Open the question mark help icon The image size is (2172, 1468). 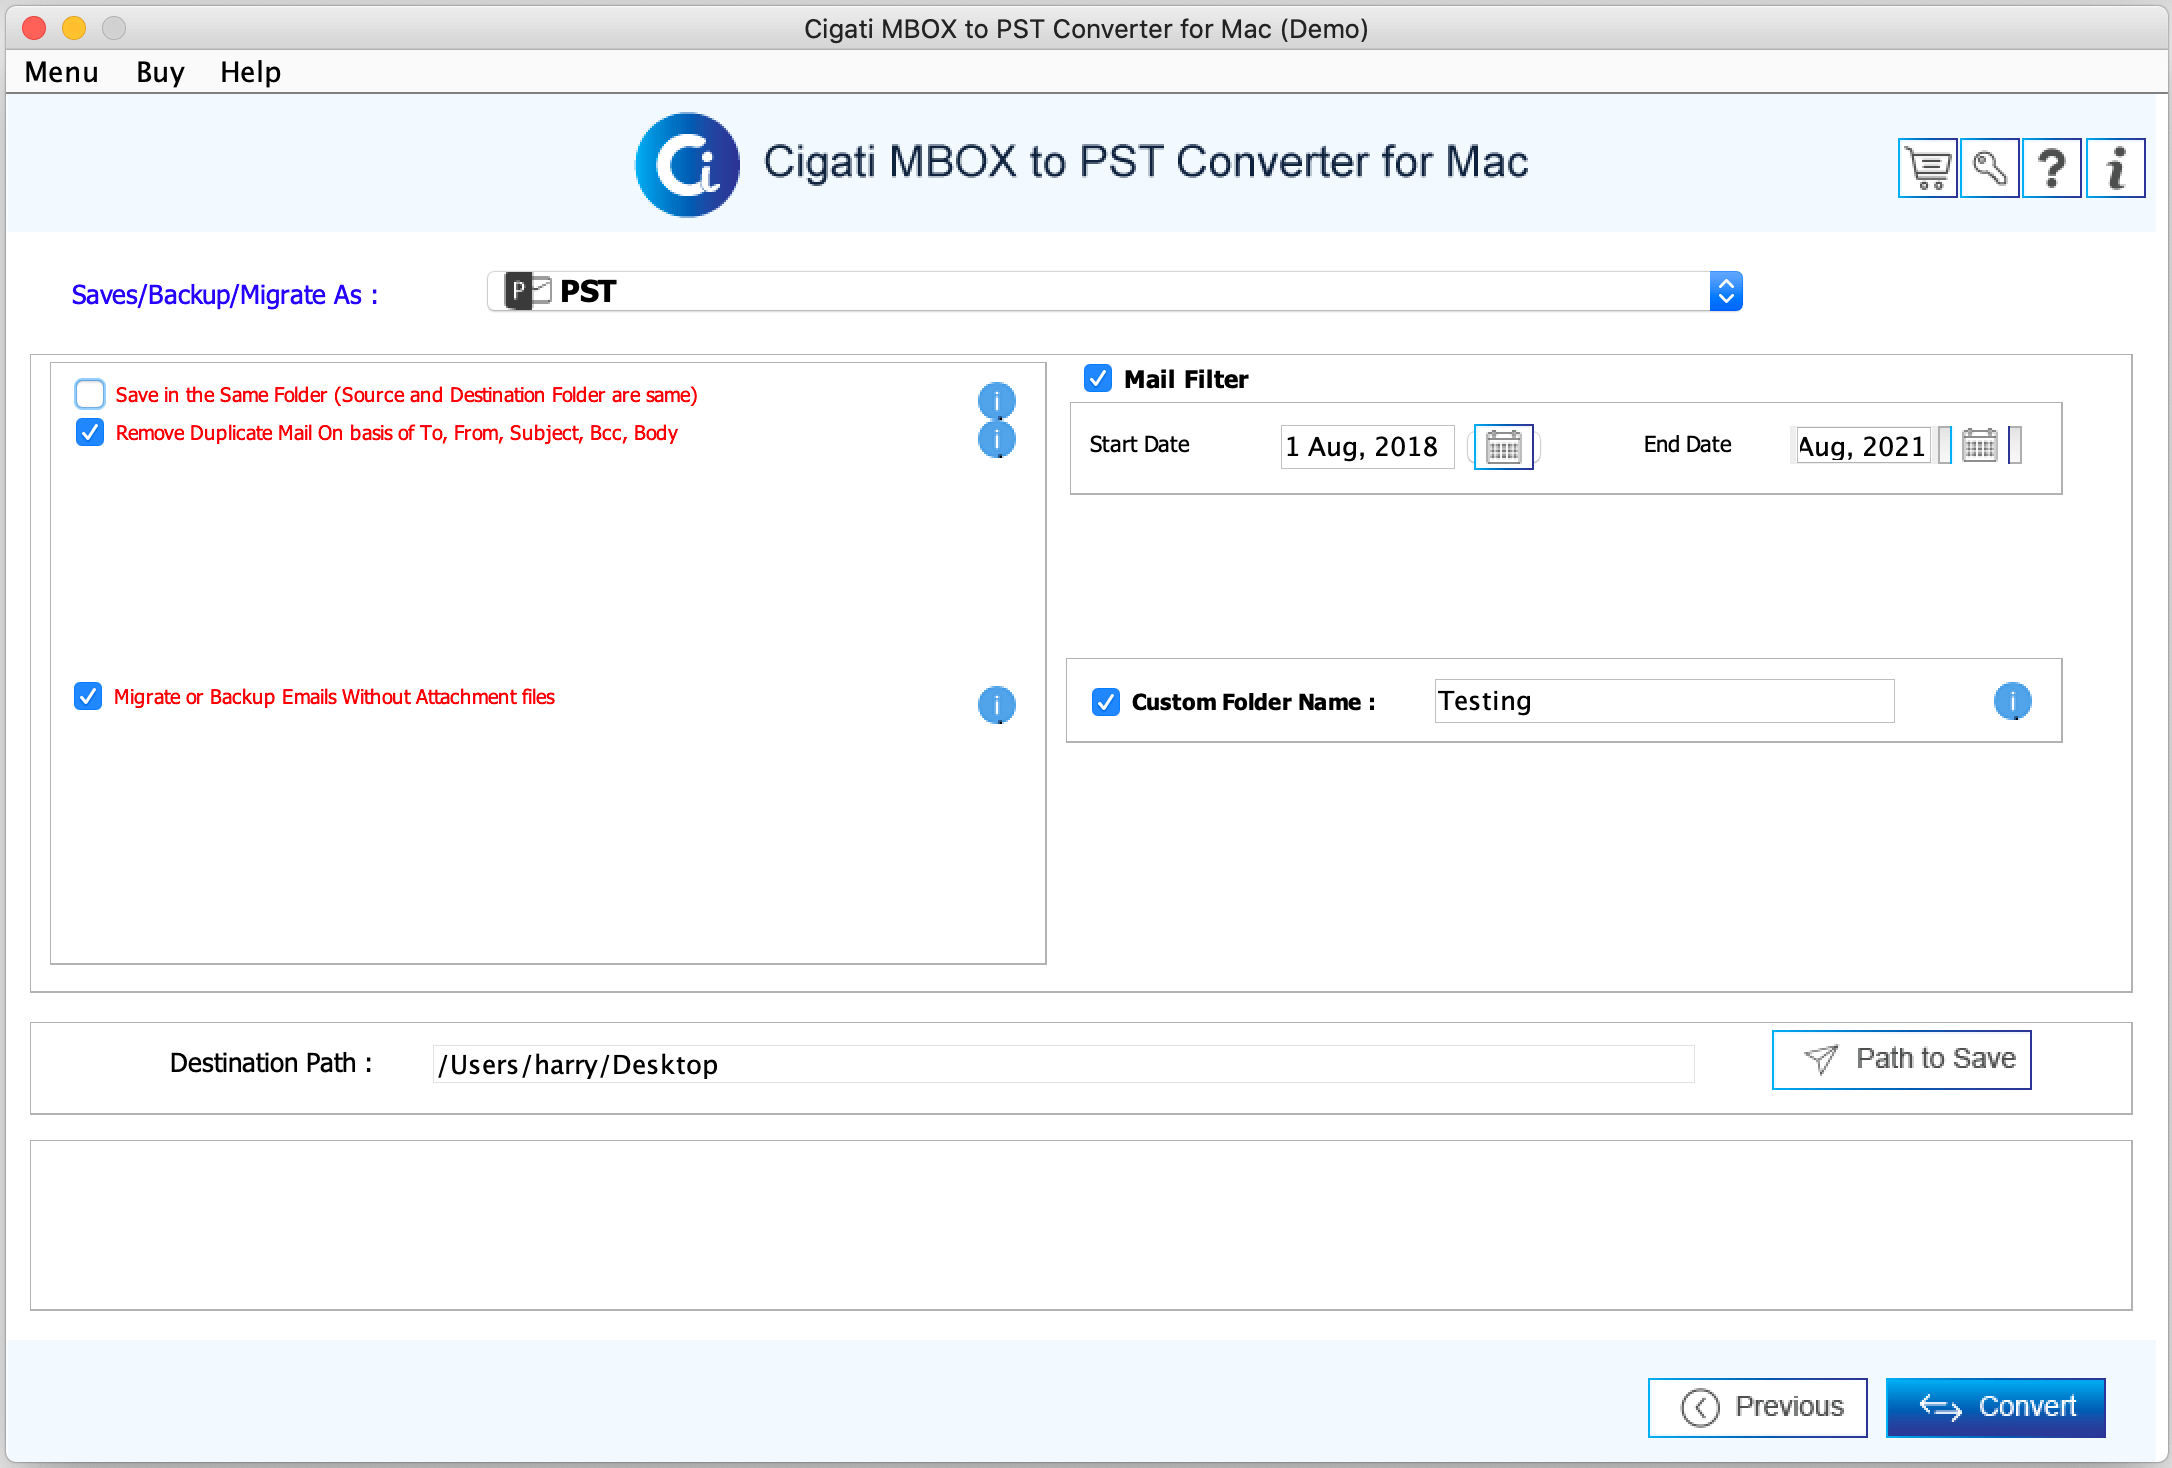[2051, 168]
